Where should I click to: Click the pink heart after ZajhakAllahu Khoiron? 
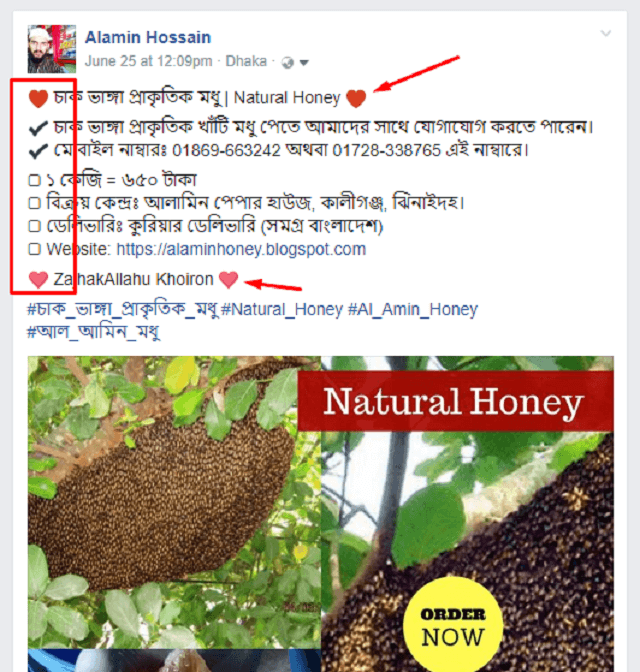[x=228, y=279]
